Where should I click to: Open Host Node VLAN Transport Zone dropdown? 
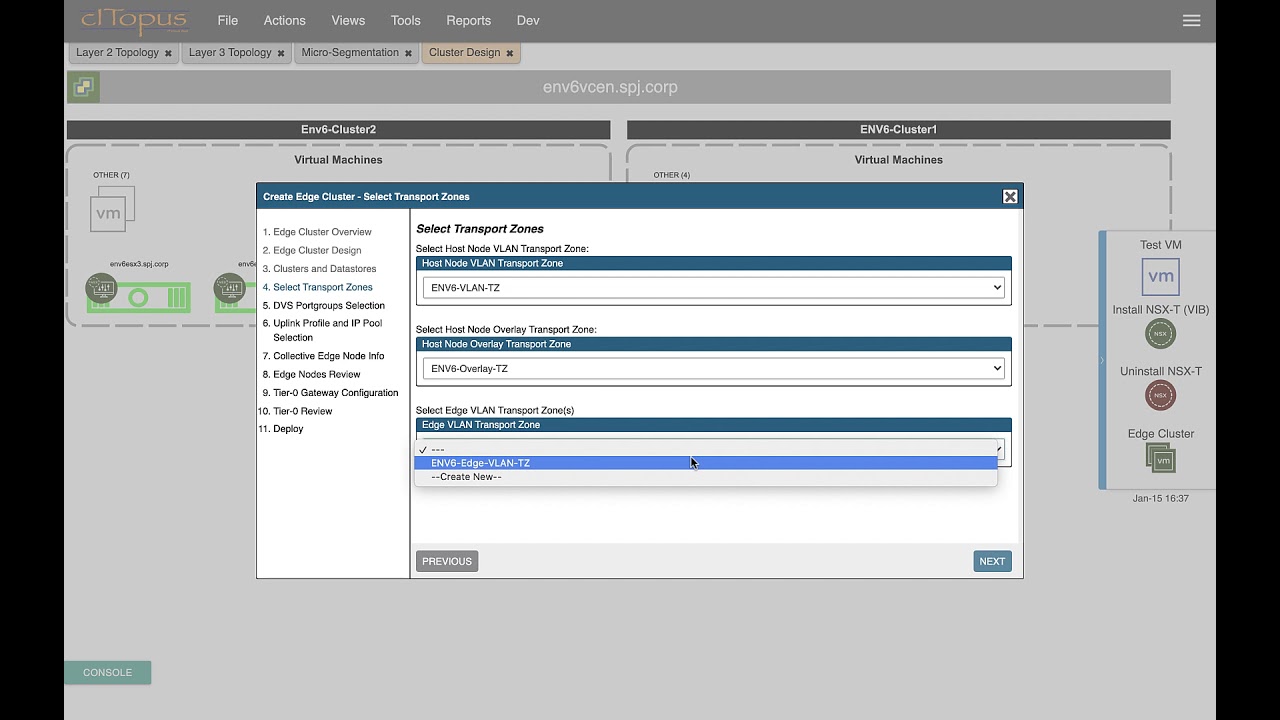tap(713, 288)
